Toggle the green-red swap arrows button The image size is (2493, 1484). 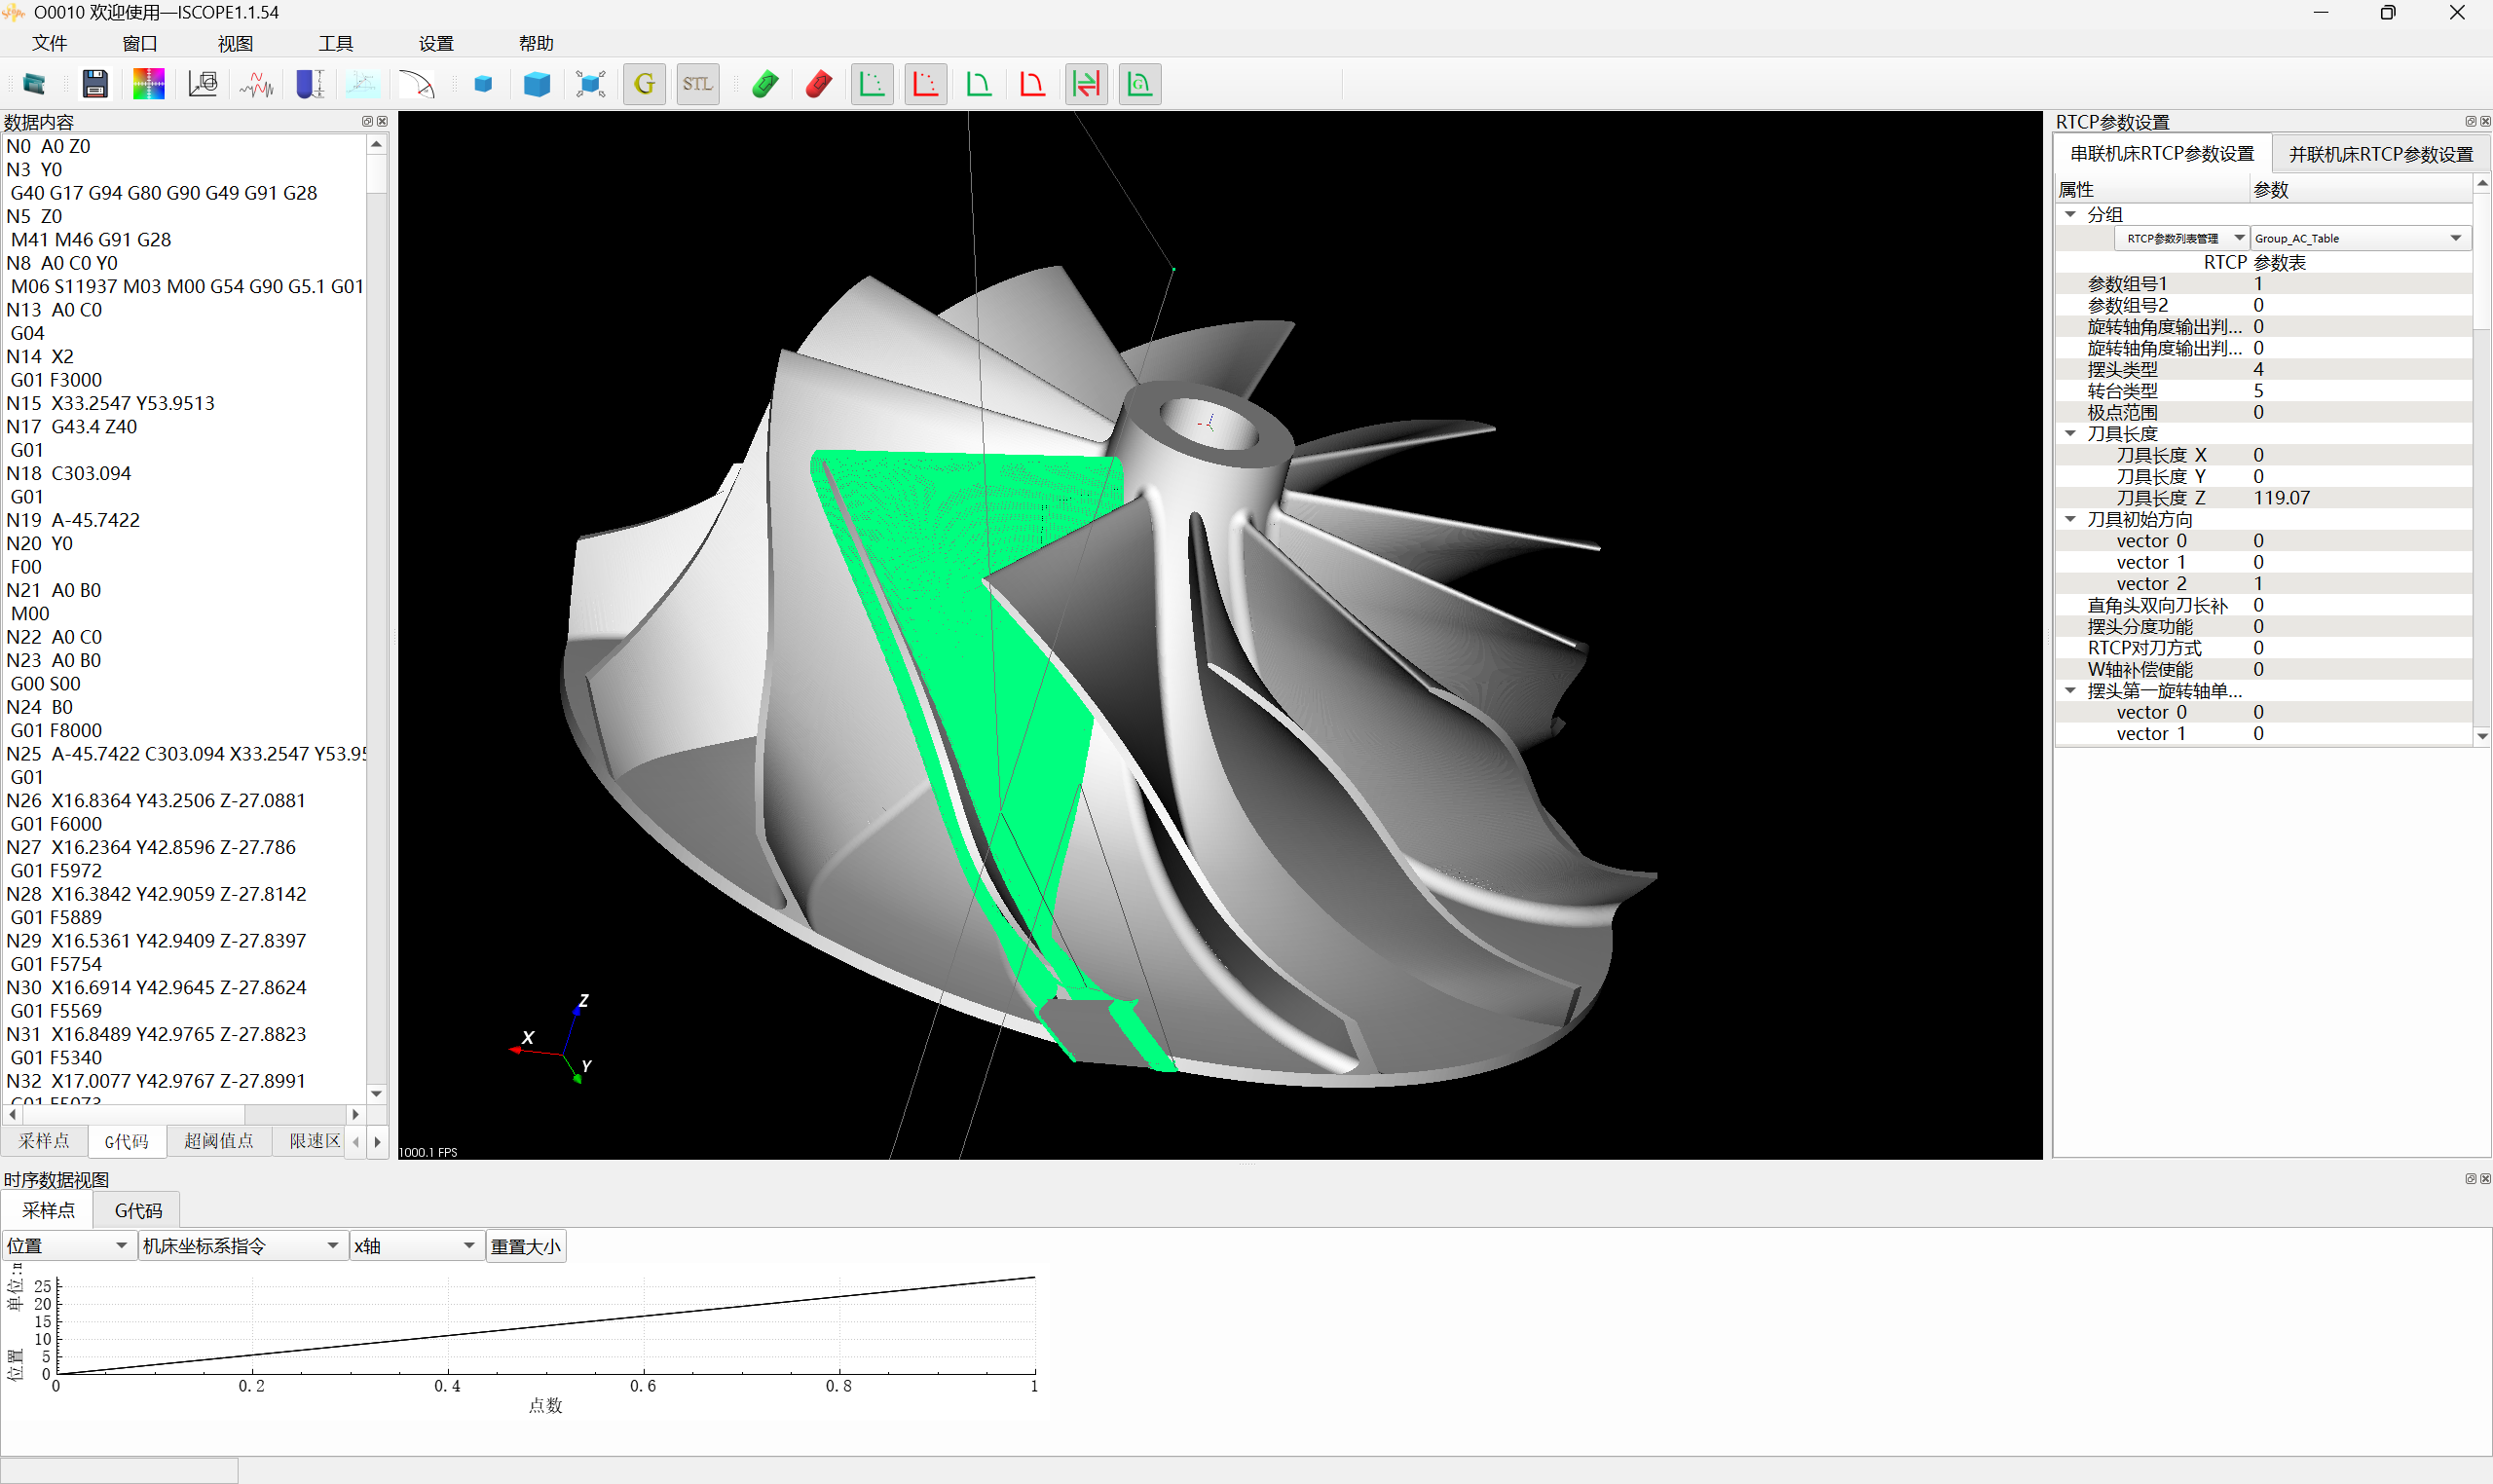tap(1086, 84)
